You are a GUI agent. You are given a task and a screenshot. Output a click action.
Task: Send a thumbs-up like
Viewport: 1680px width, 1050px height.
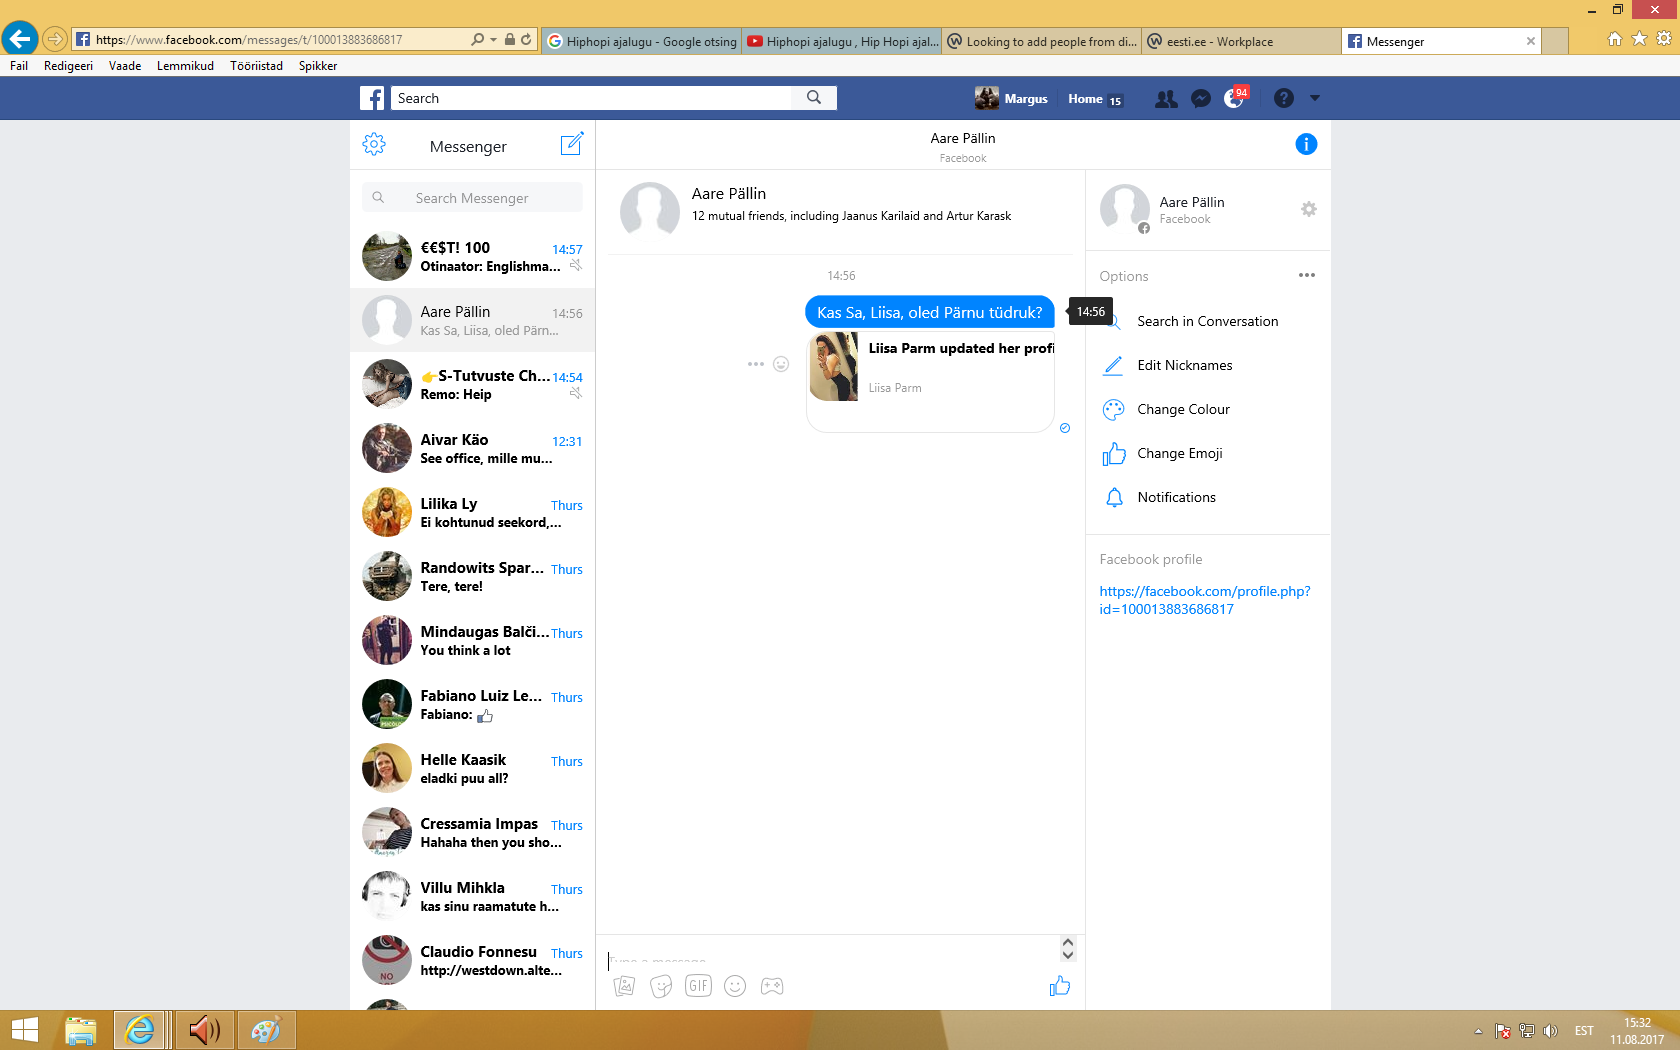point(1060,986)
